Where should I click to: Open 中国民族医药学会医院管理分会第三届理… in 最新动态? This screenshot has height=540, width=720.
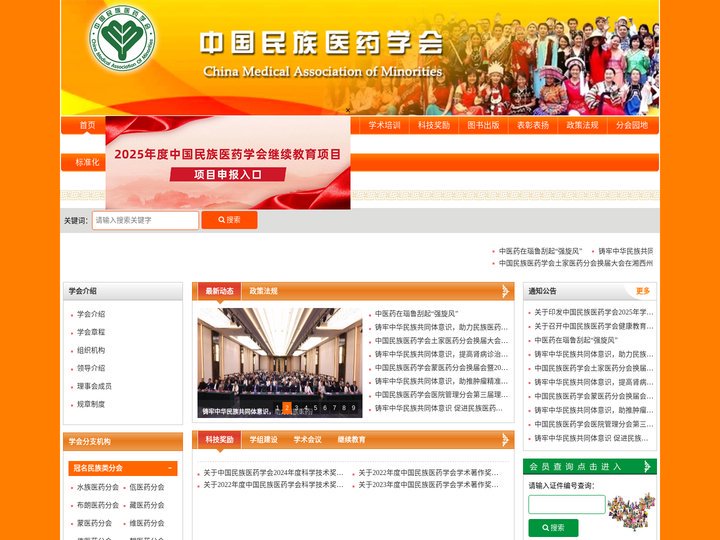441,394
